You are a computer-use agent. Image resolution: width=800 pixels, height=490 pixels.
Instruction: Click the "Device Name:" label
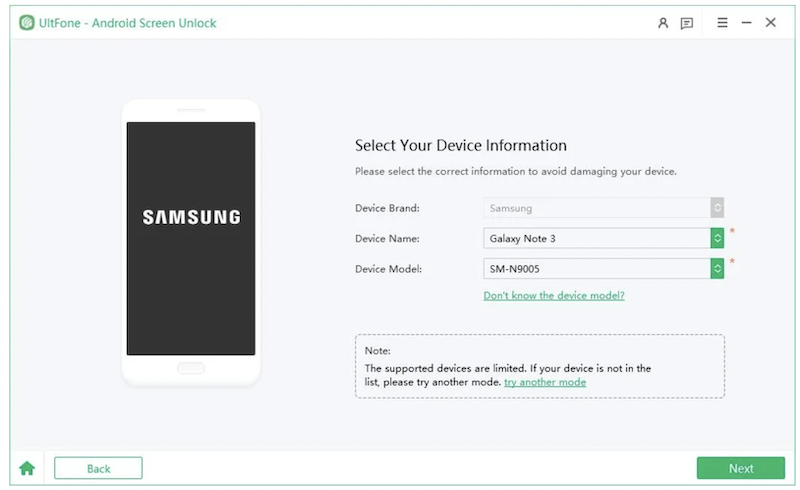click(x=387, y=238)
